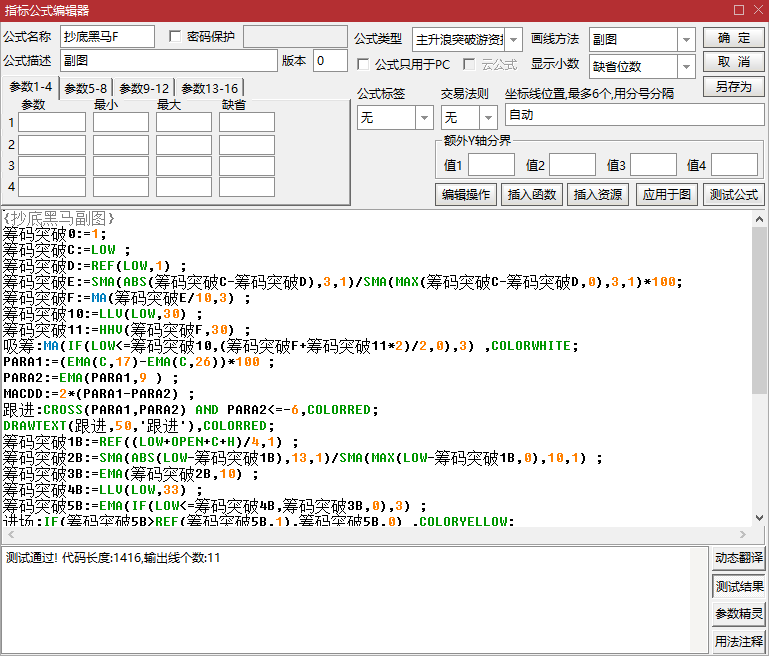769x656 pixels.
Task: Toggle the 云公式 checkbox
Action: [471, 64]
